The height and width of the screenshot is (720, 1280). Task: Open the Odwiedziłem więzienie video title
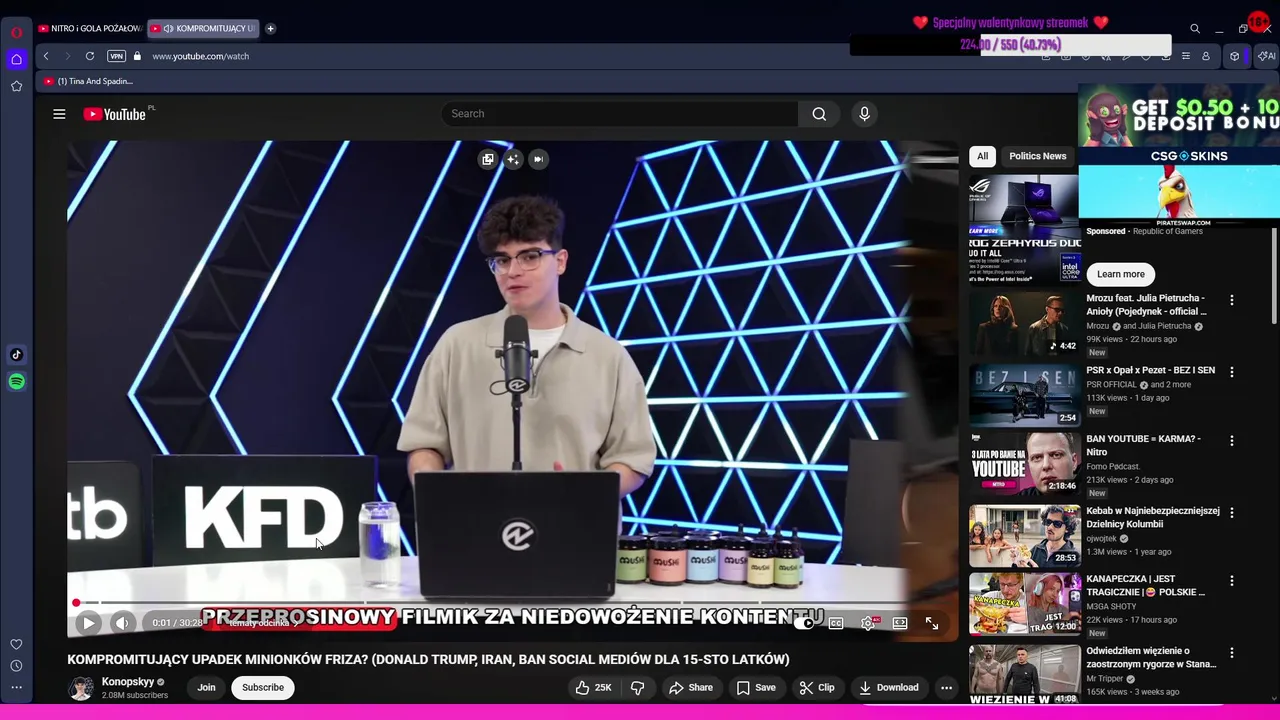[1151, 657]
